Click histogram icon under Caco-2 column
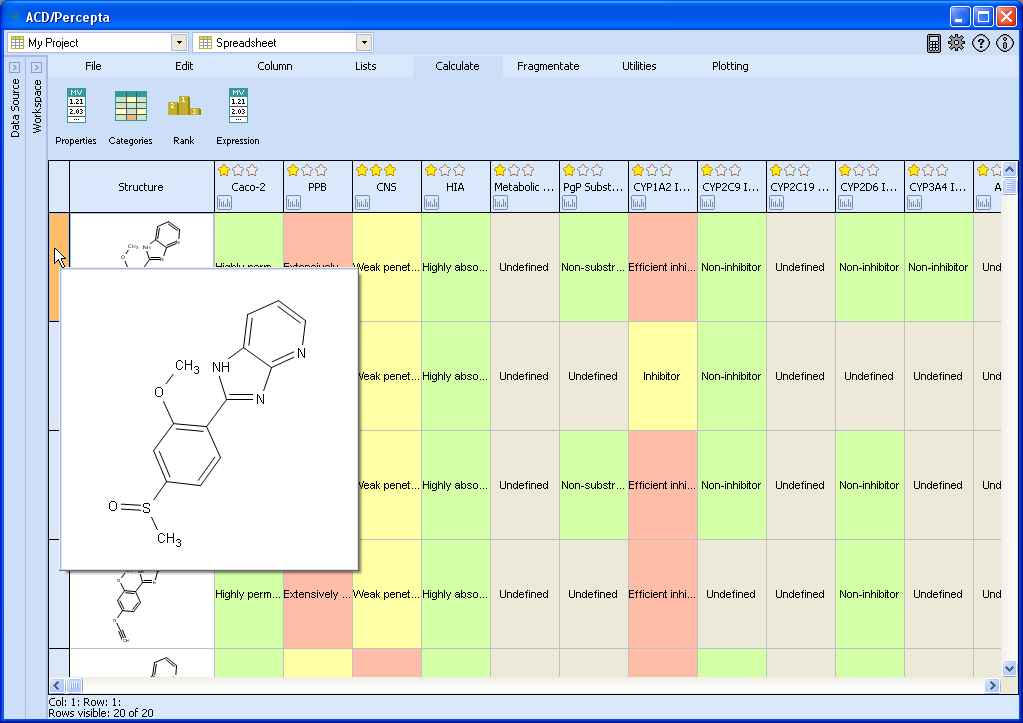Screen dimensions: 1023x723 (x=224, y=203)
